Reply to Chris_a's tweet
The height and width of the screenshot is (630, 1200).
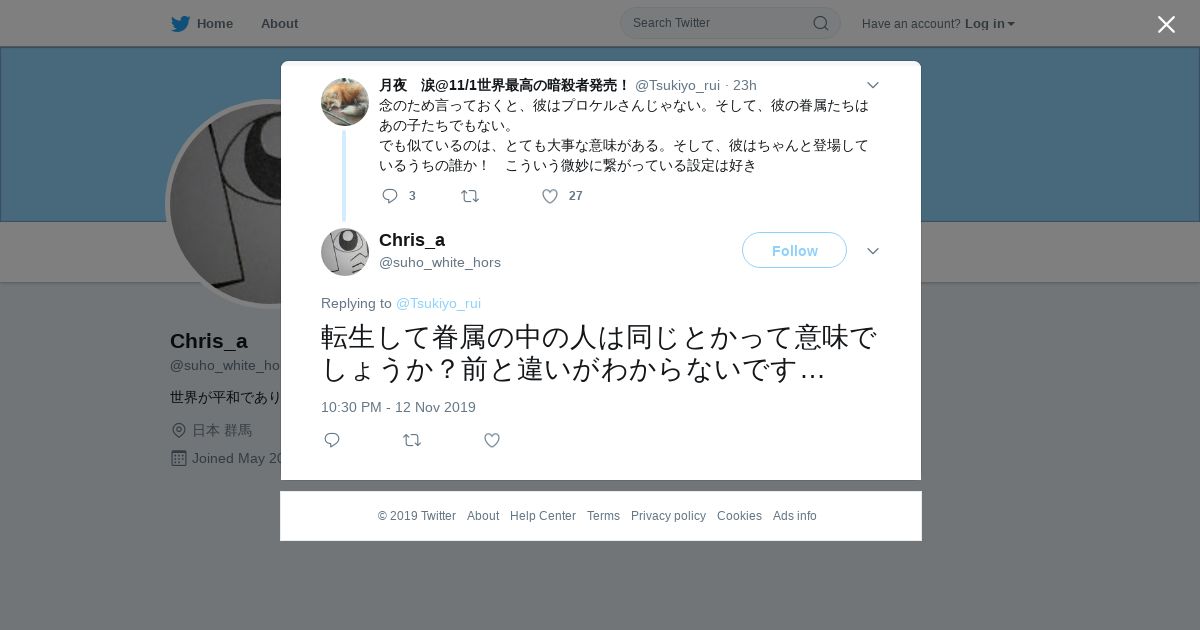click(x=332, y=440)
